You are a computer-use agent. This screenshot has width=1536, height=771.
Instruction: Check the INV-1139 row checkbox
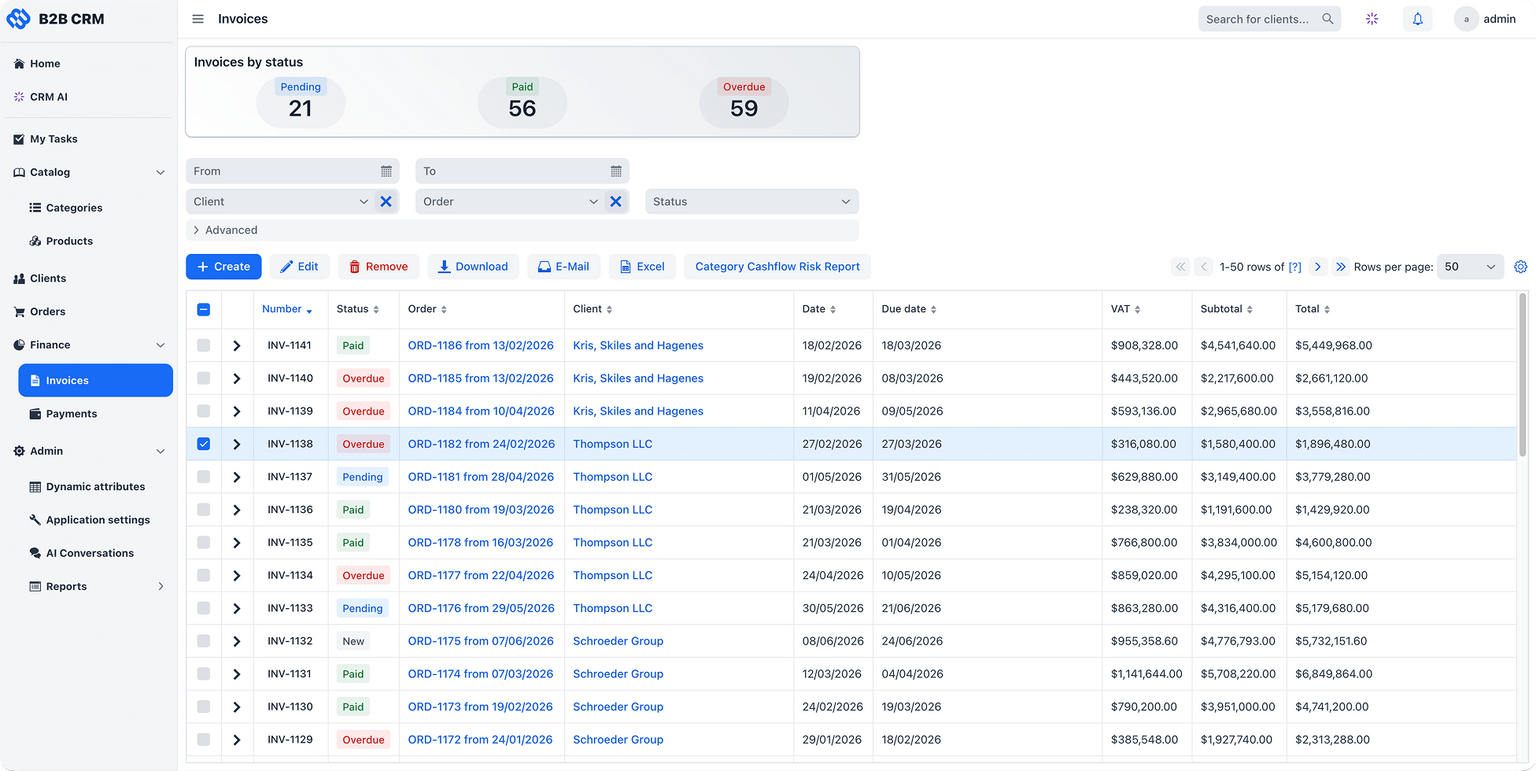(204, 411)
